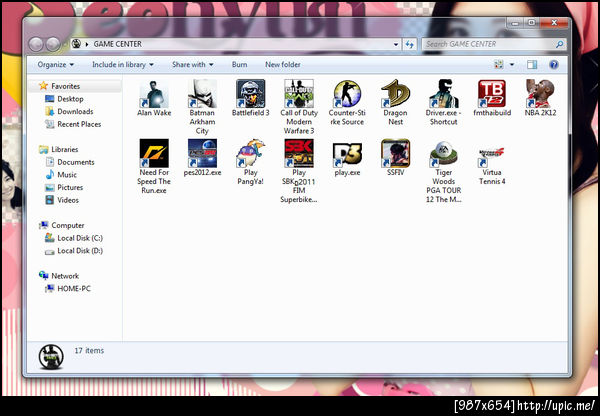Click the Refresh button beside address bar
Screen dimensions: 600x416
410,44
